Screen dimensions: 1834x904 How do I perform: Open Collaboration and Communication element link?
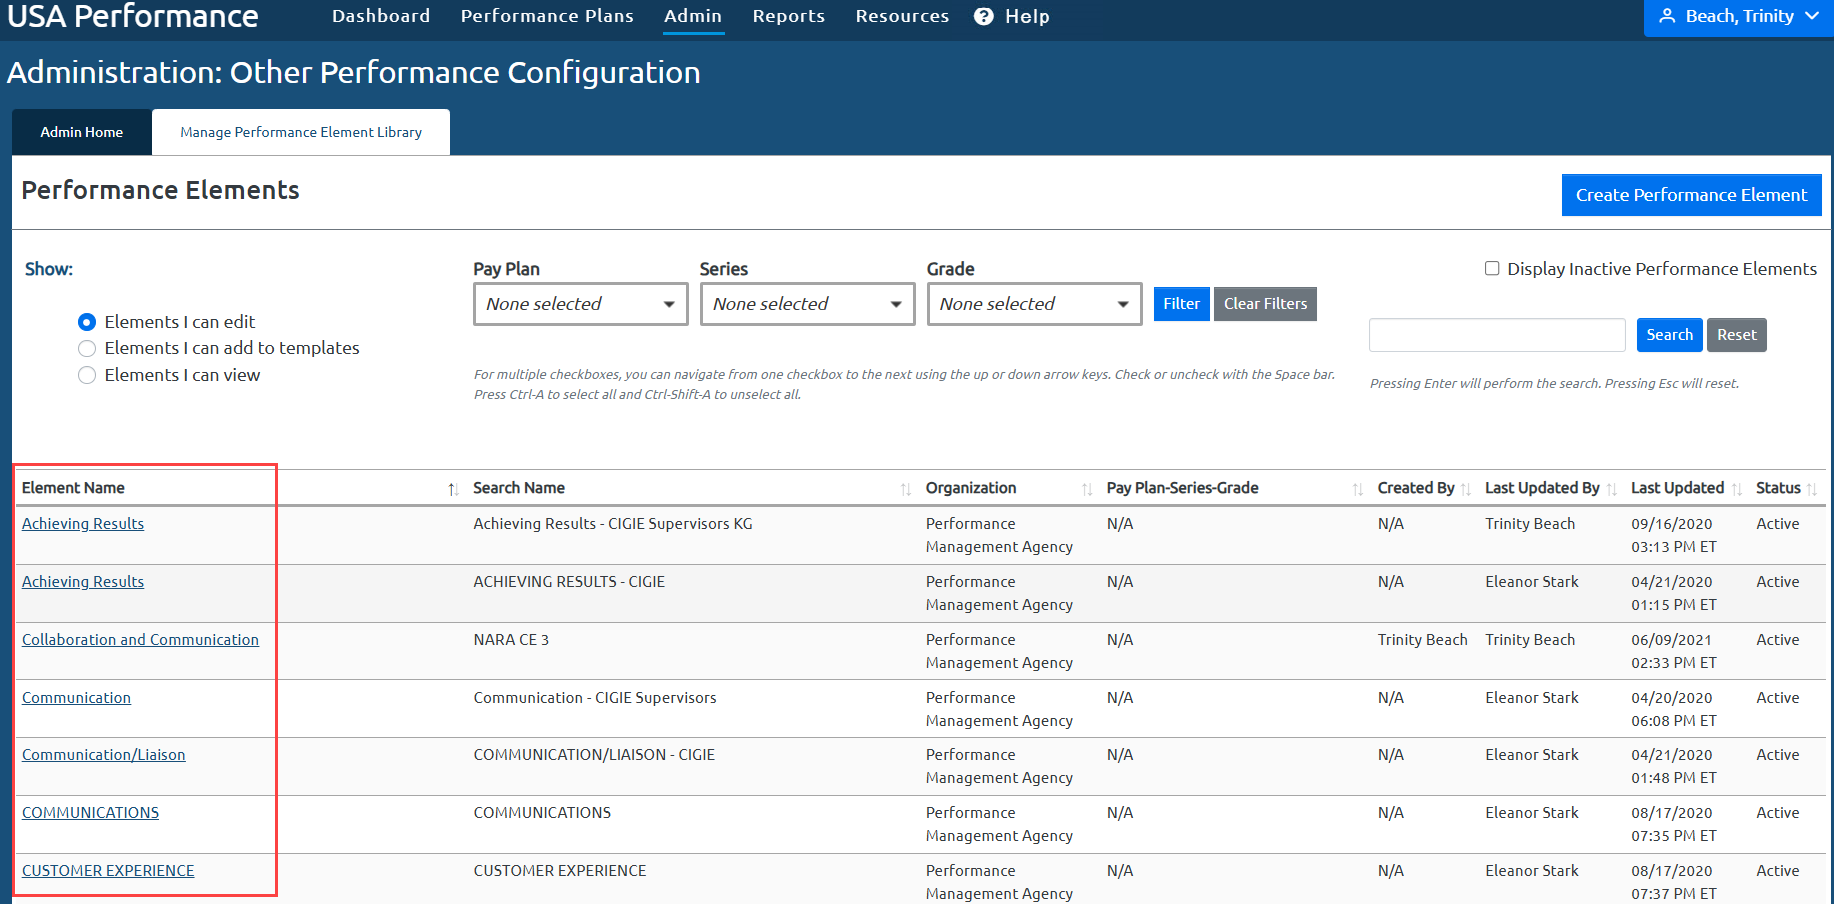[x=140, y=640]
